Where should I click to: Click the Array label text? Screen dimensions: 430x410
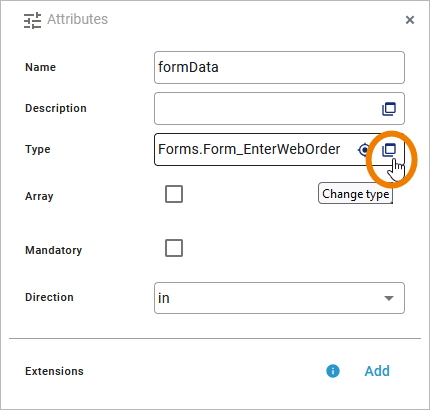[39, 196]
